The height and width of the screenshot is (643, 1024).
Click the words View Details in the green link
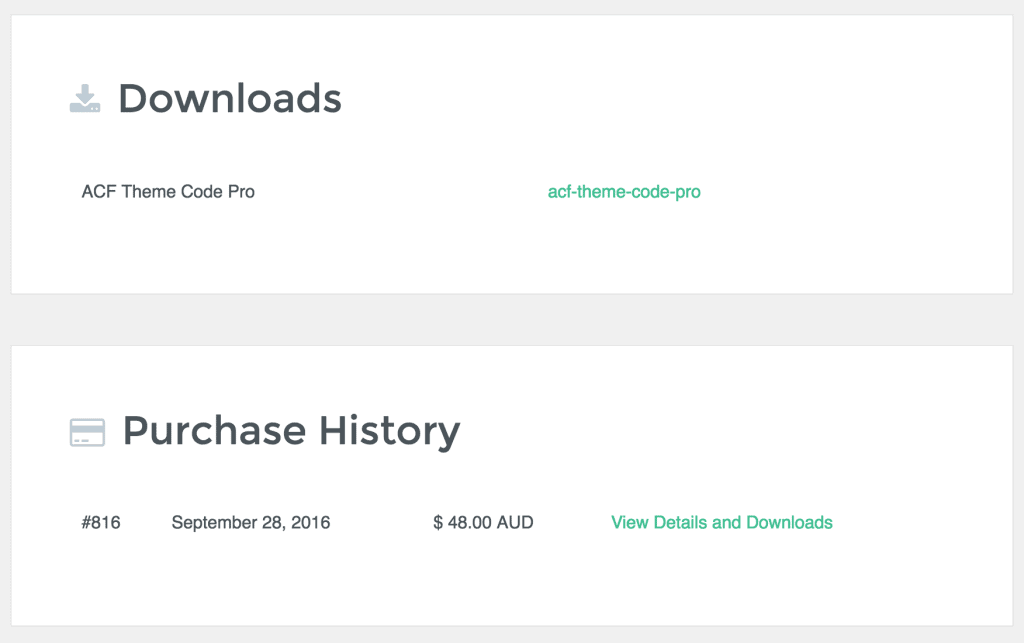point(659,522)
